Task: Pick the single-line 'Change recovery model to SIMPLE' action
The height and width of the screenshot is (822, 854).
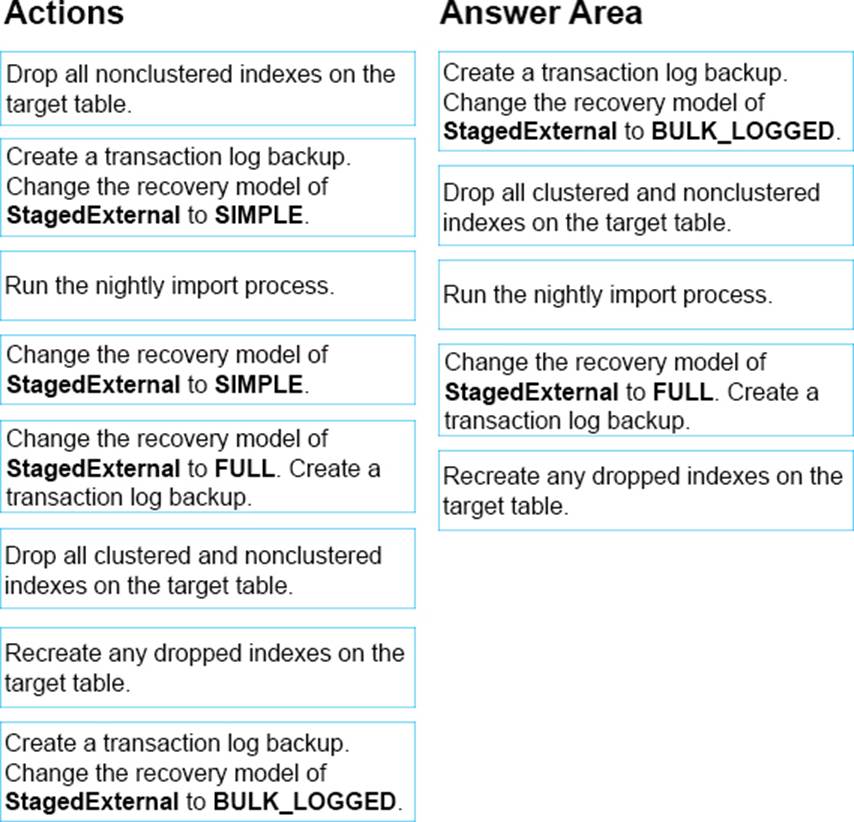Action: [207, 369]
